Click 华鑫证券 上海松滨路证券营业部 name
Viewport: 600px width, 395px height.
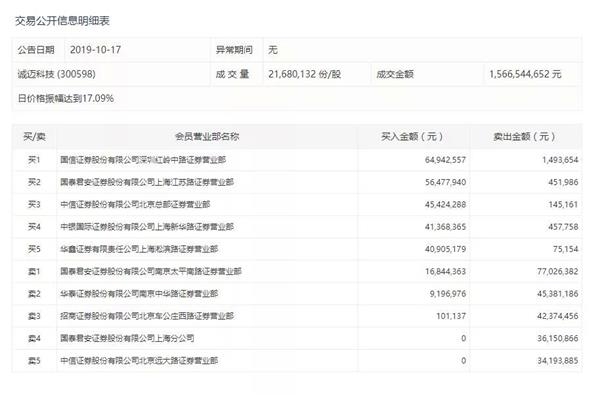tap(139, 249)
